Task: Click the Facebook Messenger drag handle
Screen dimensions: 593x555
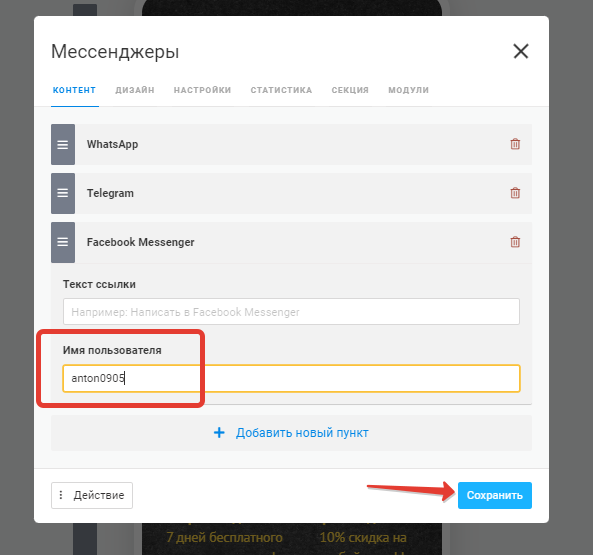Action: pos(63,242)
